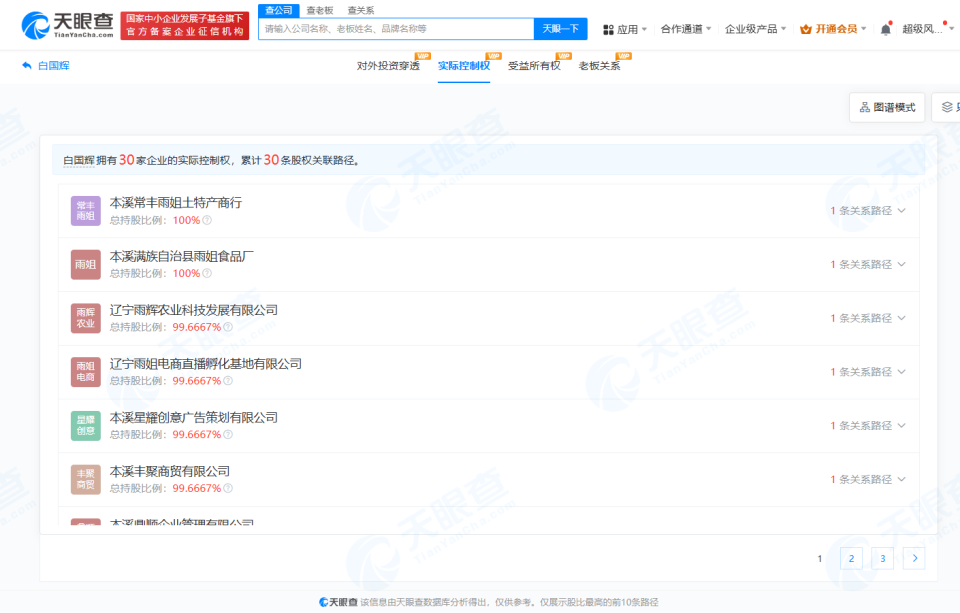
Task: Open the 本溪常丰雨姐土特产商行 company logo
Action: 86,211
